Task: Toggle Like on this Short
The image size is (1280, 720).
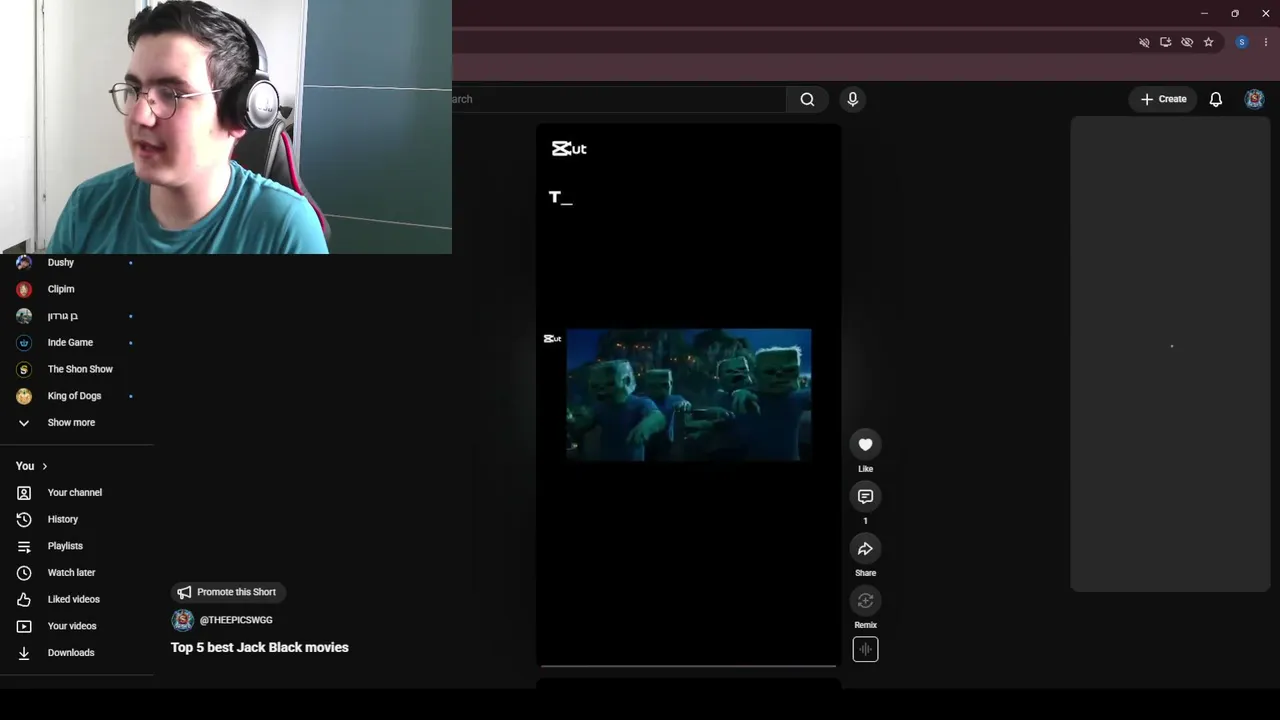Action: click(865, 445)
